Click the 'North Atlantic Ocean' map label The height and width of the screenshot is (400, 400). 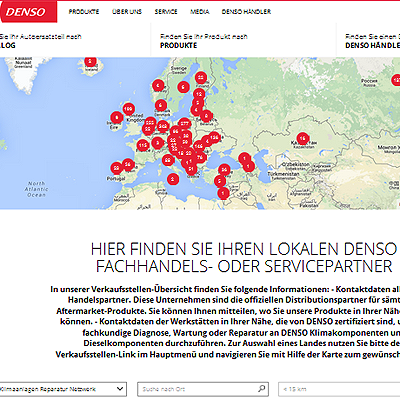(x=36, y=189)
